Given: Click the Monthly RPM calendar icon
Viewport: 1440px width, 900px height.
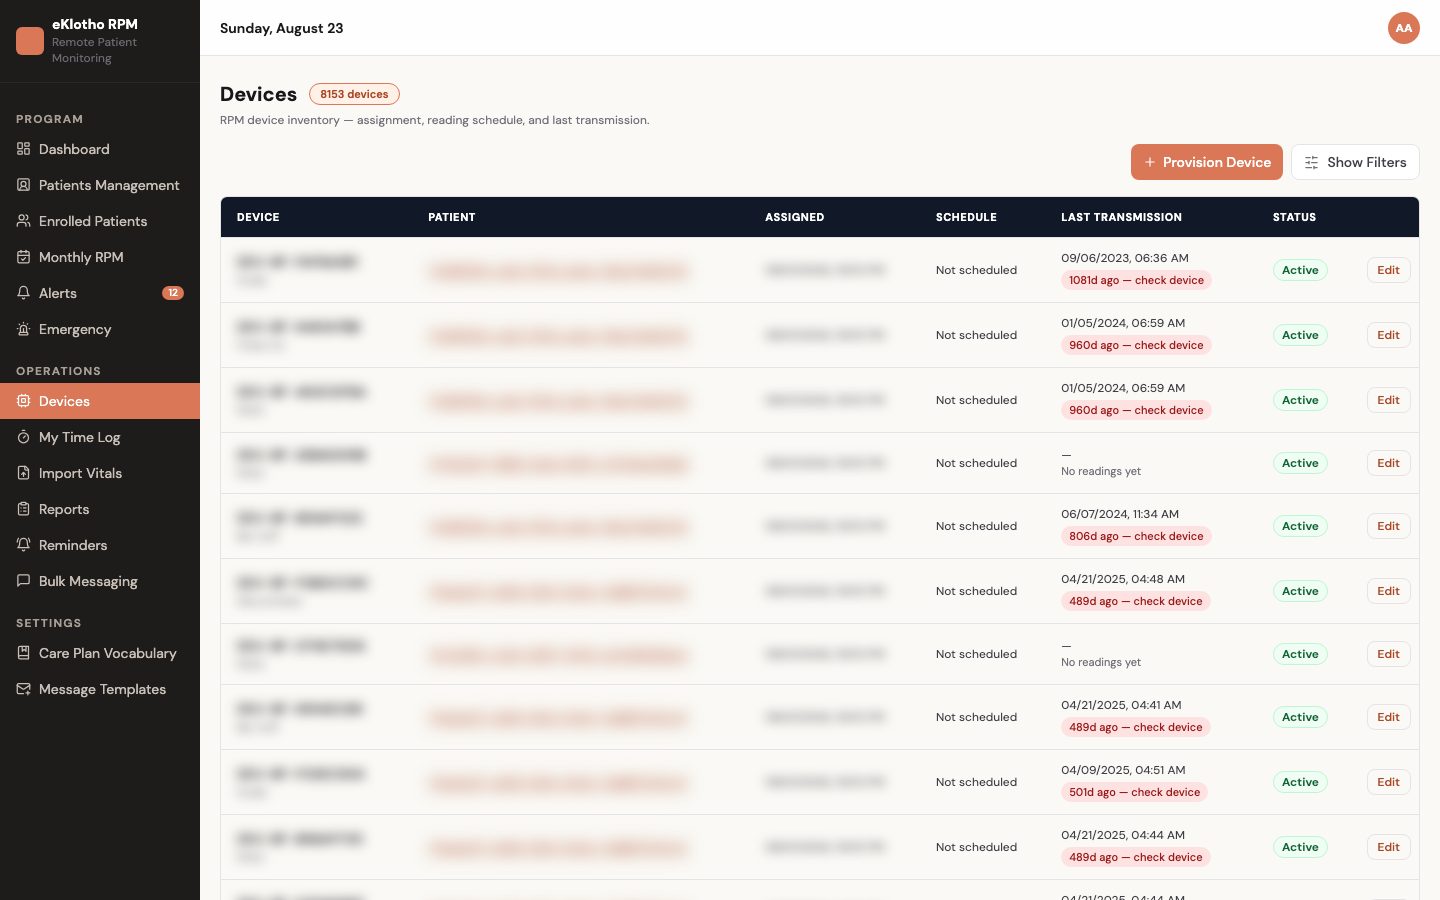Looking at the screenshot, I should (x=23, y=257).
